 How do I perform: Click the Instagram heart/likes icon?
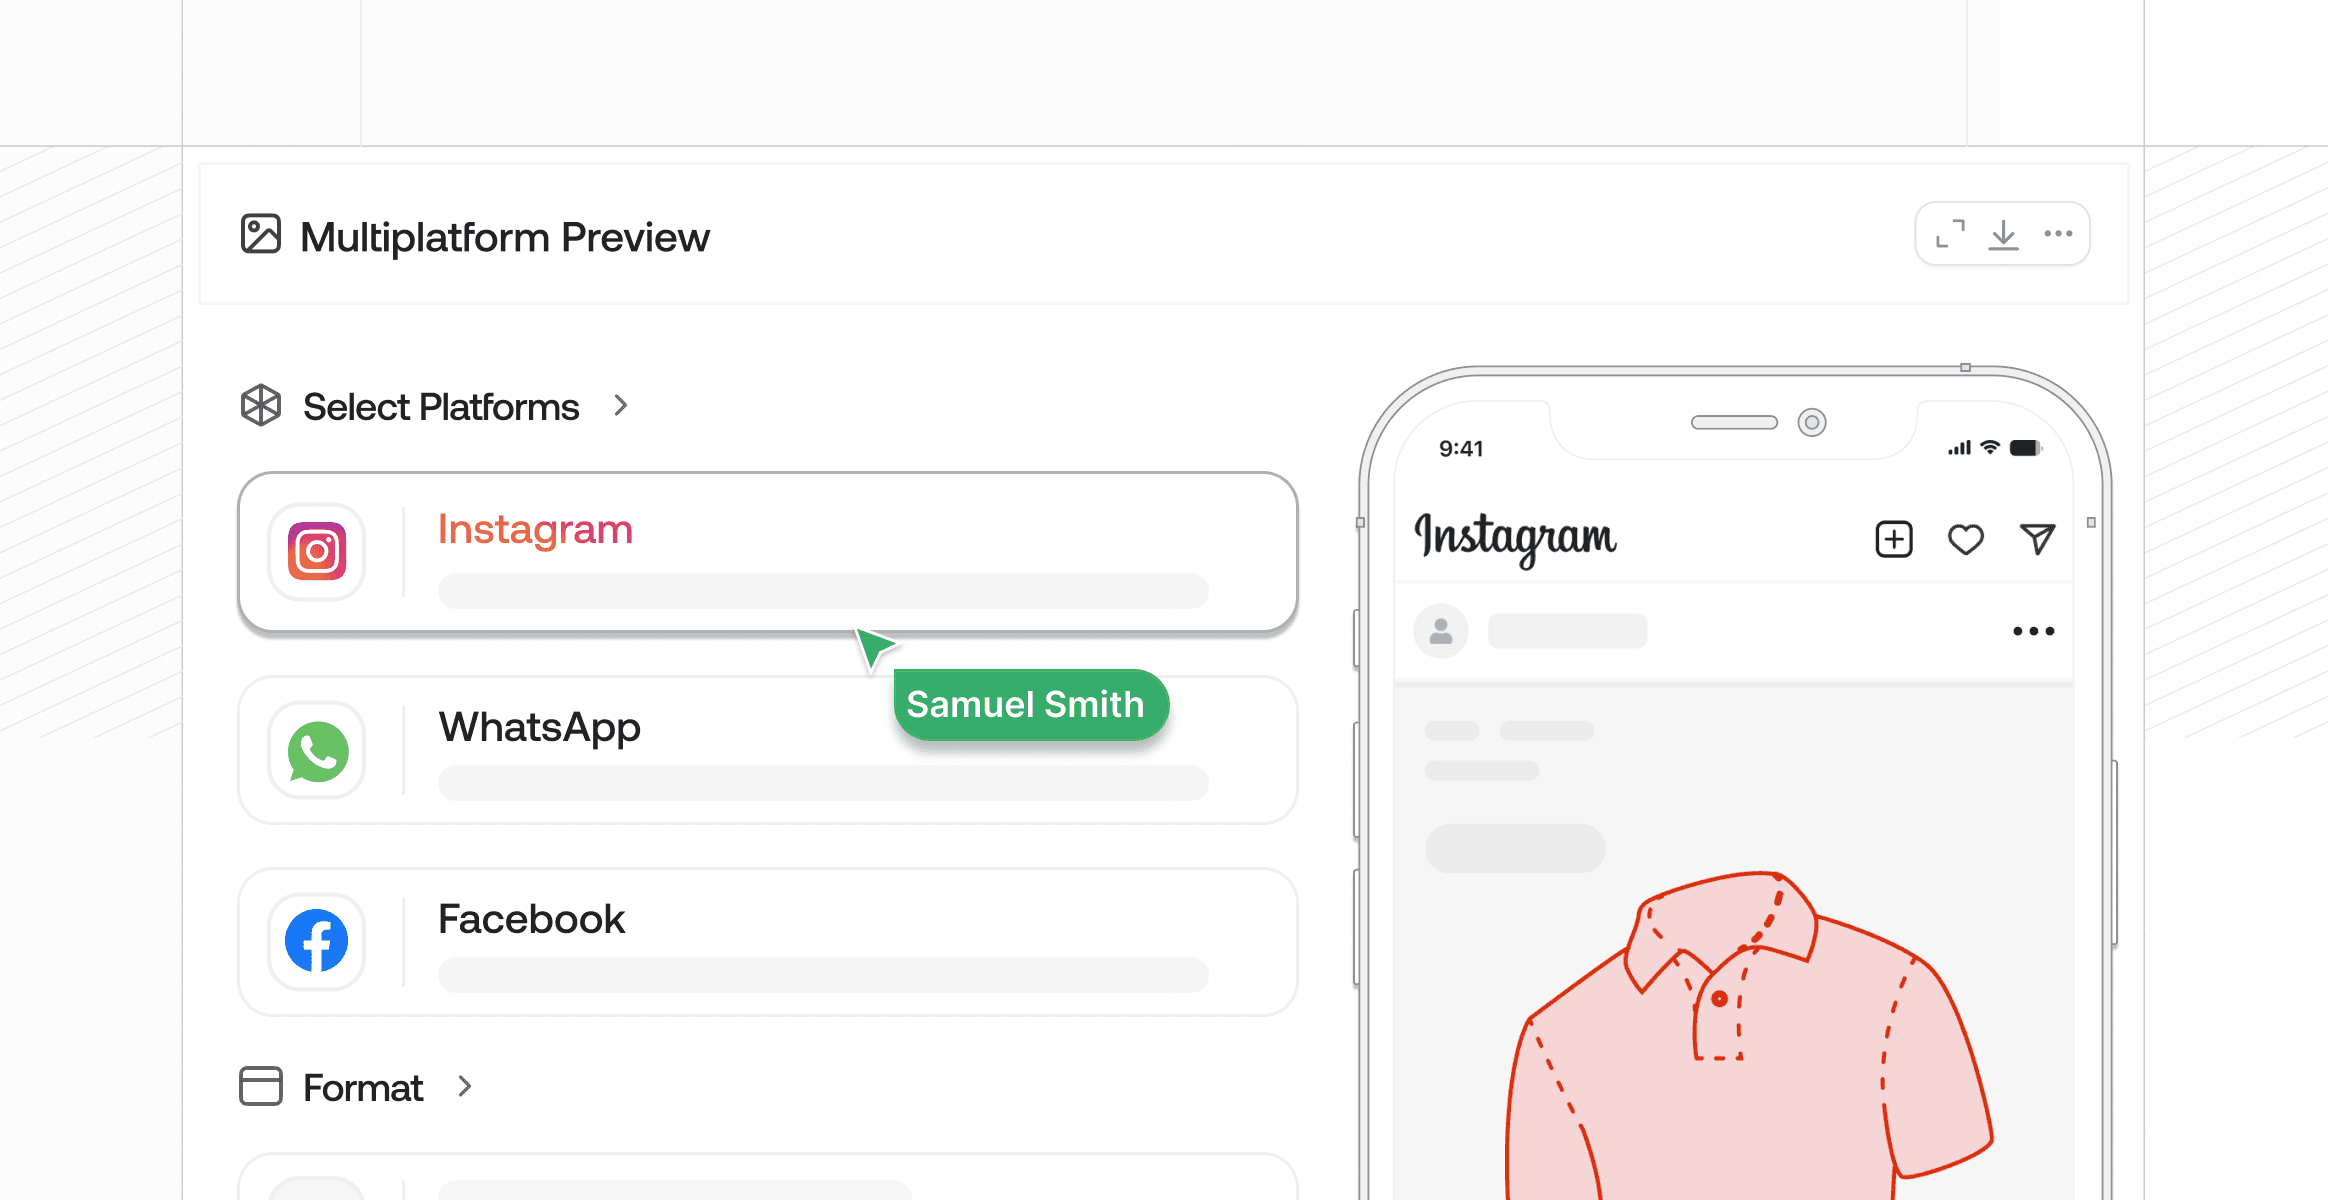[1964, 540]
